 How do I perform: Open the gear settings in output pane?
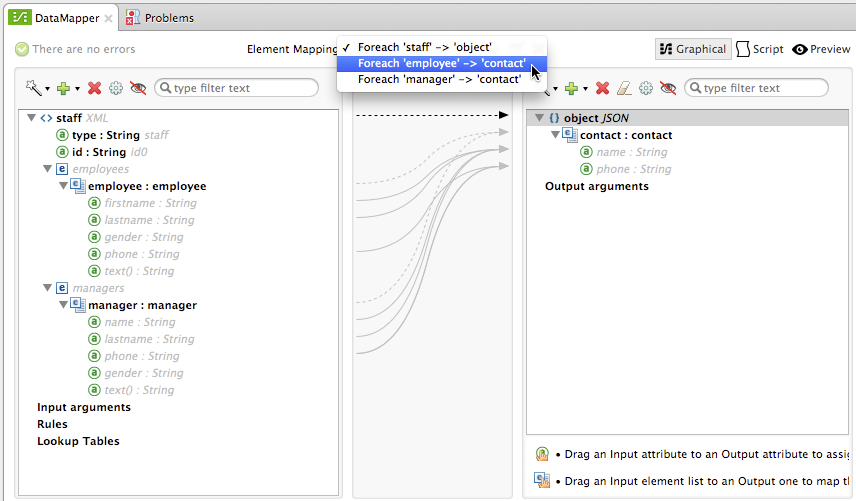point(646,88)
